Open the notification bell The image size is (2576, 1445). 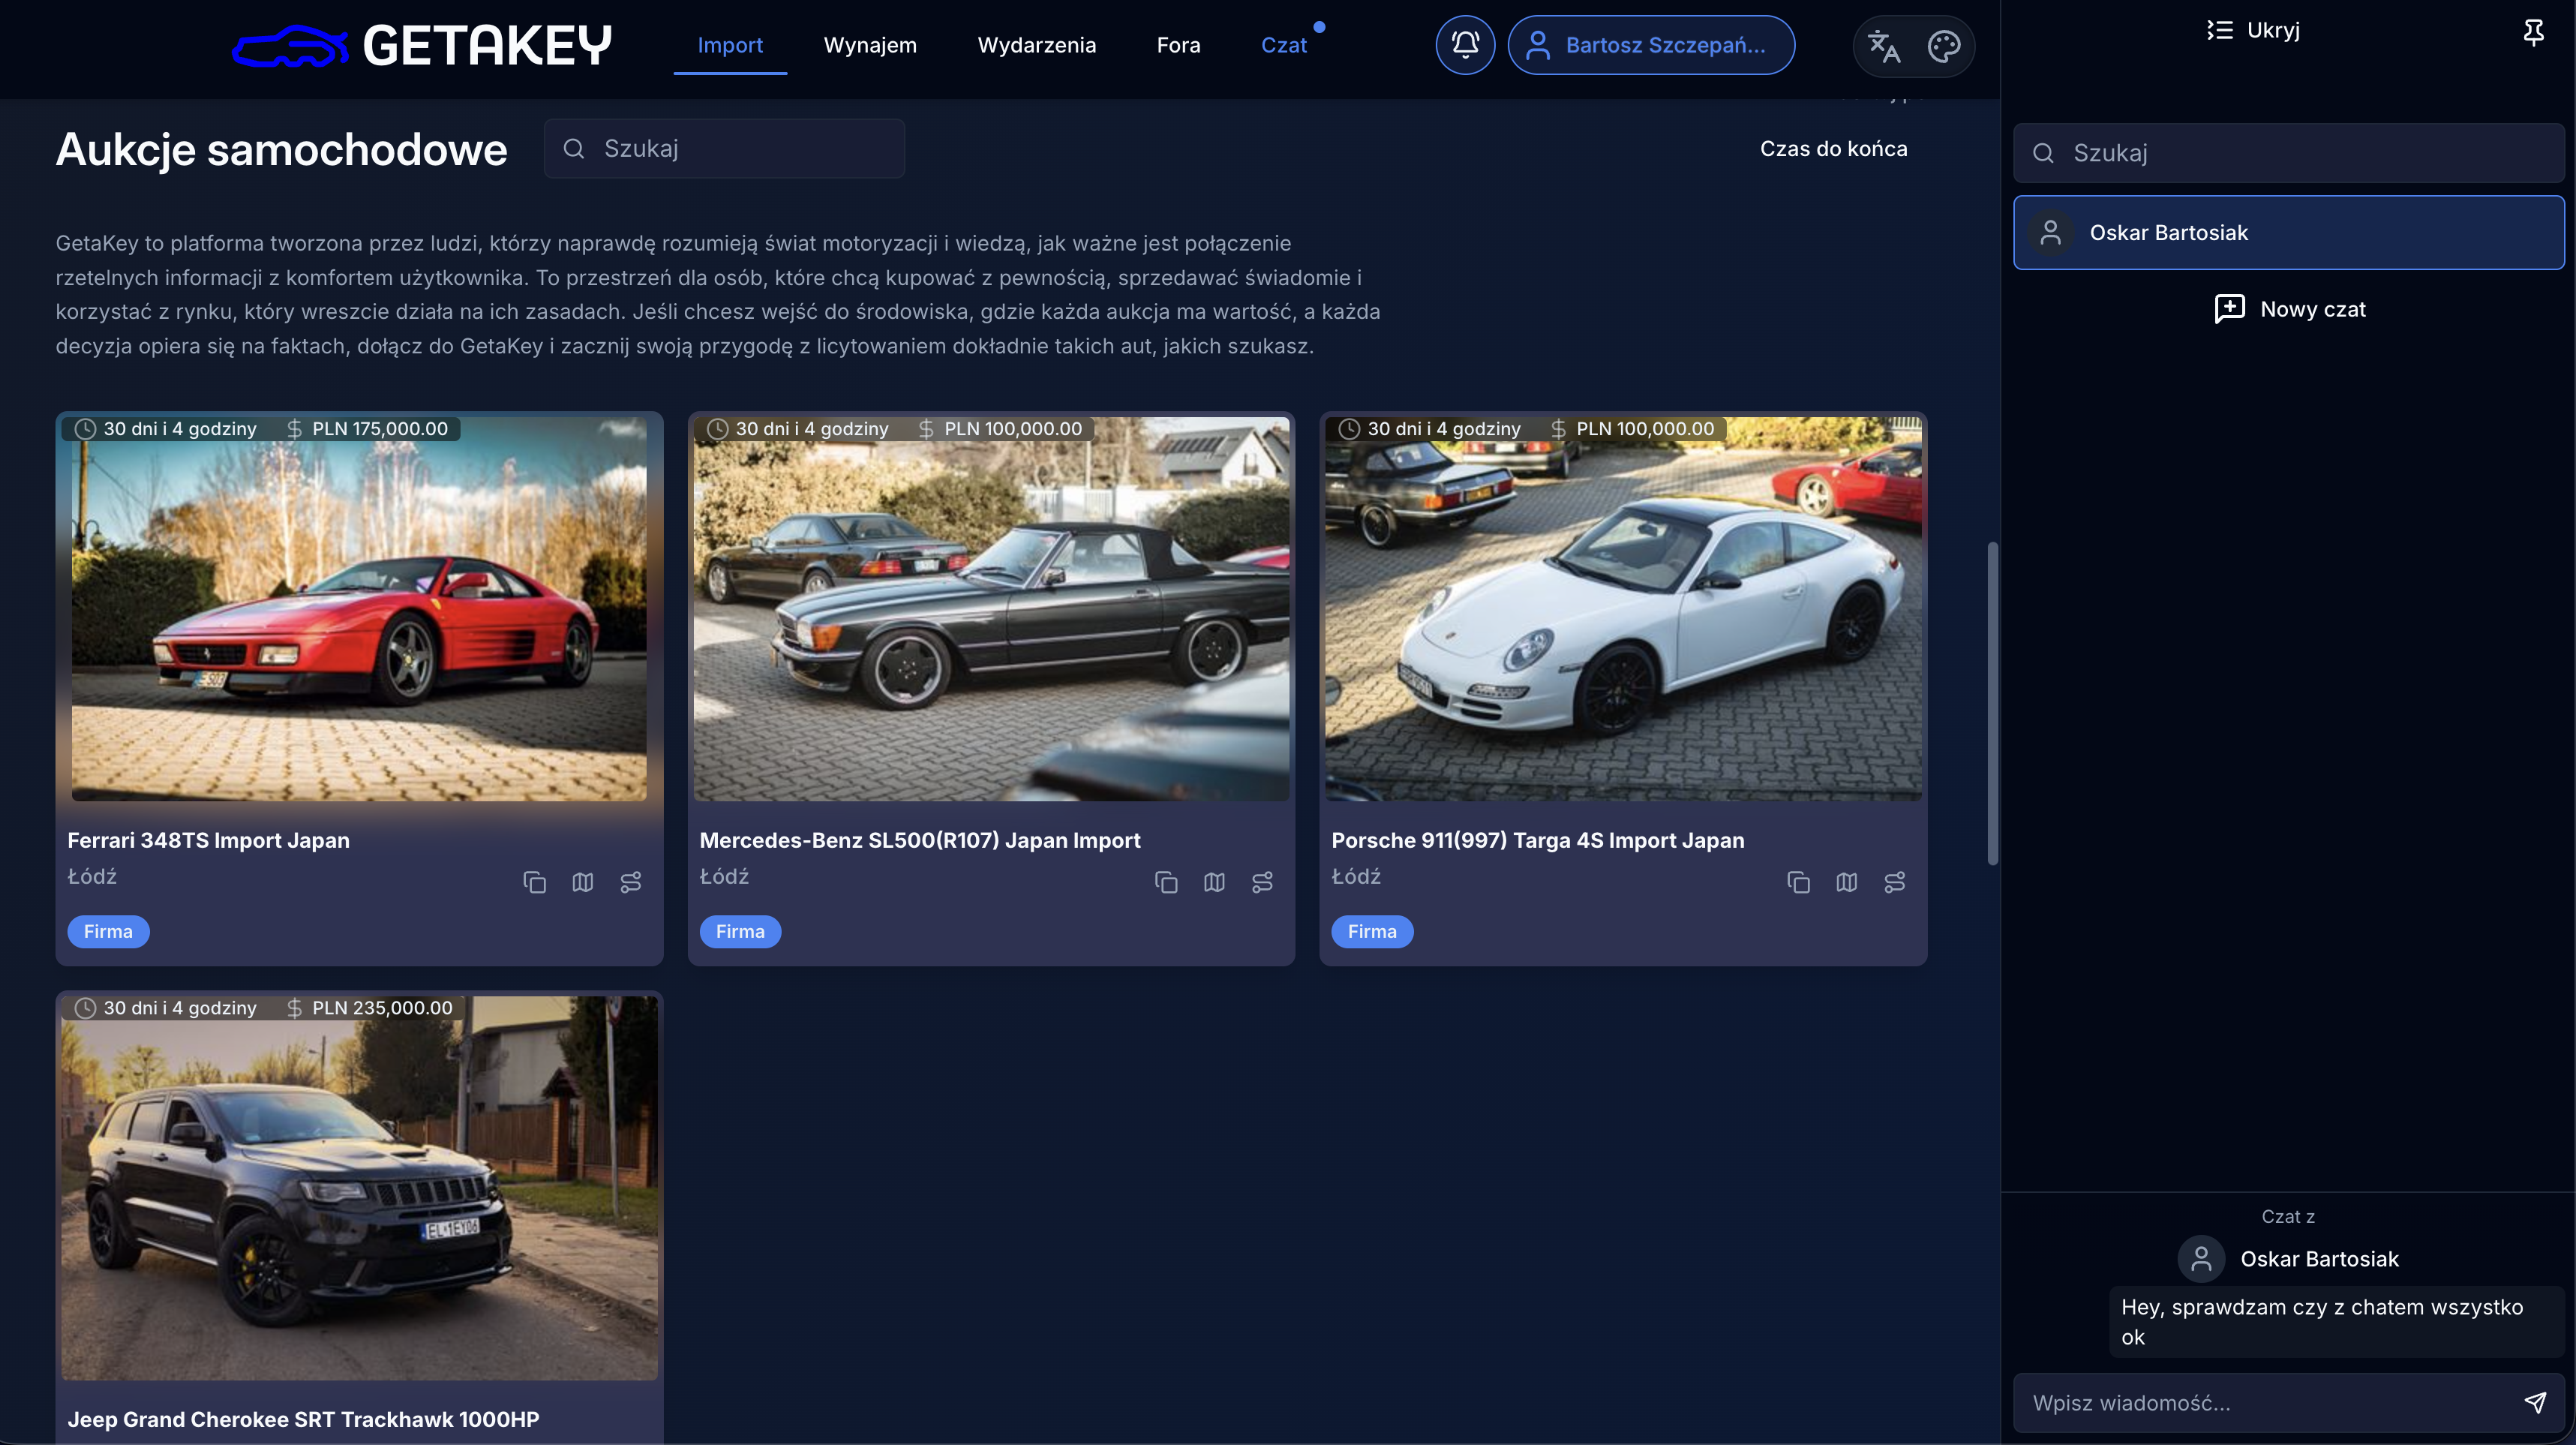1464,44
